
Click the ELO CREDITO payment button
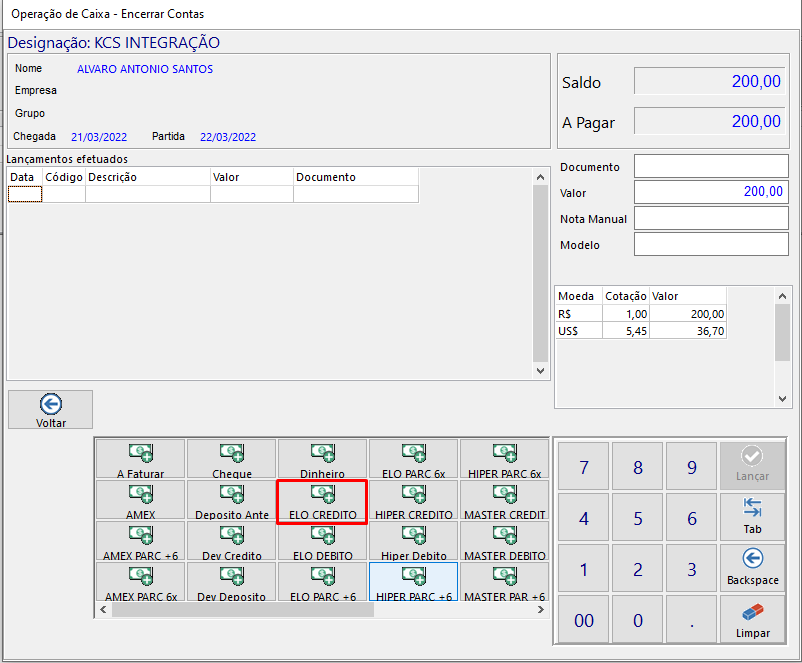pos(323,501)
